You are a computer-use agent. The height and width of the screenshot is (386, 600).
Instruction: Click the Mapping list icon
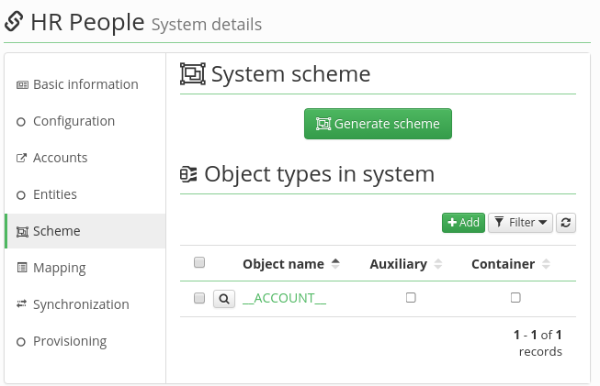tap(22, 267)
